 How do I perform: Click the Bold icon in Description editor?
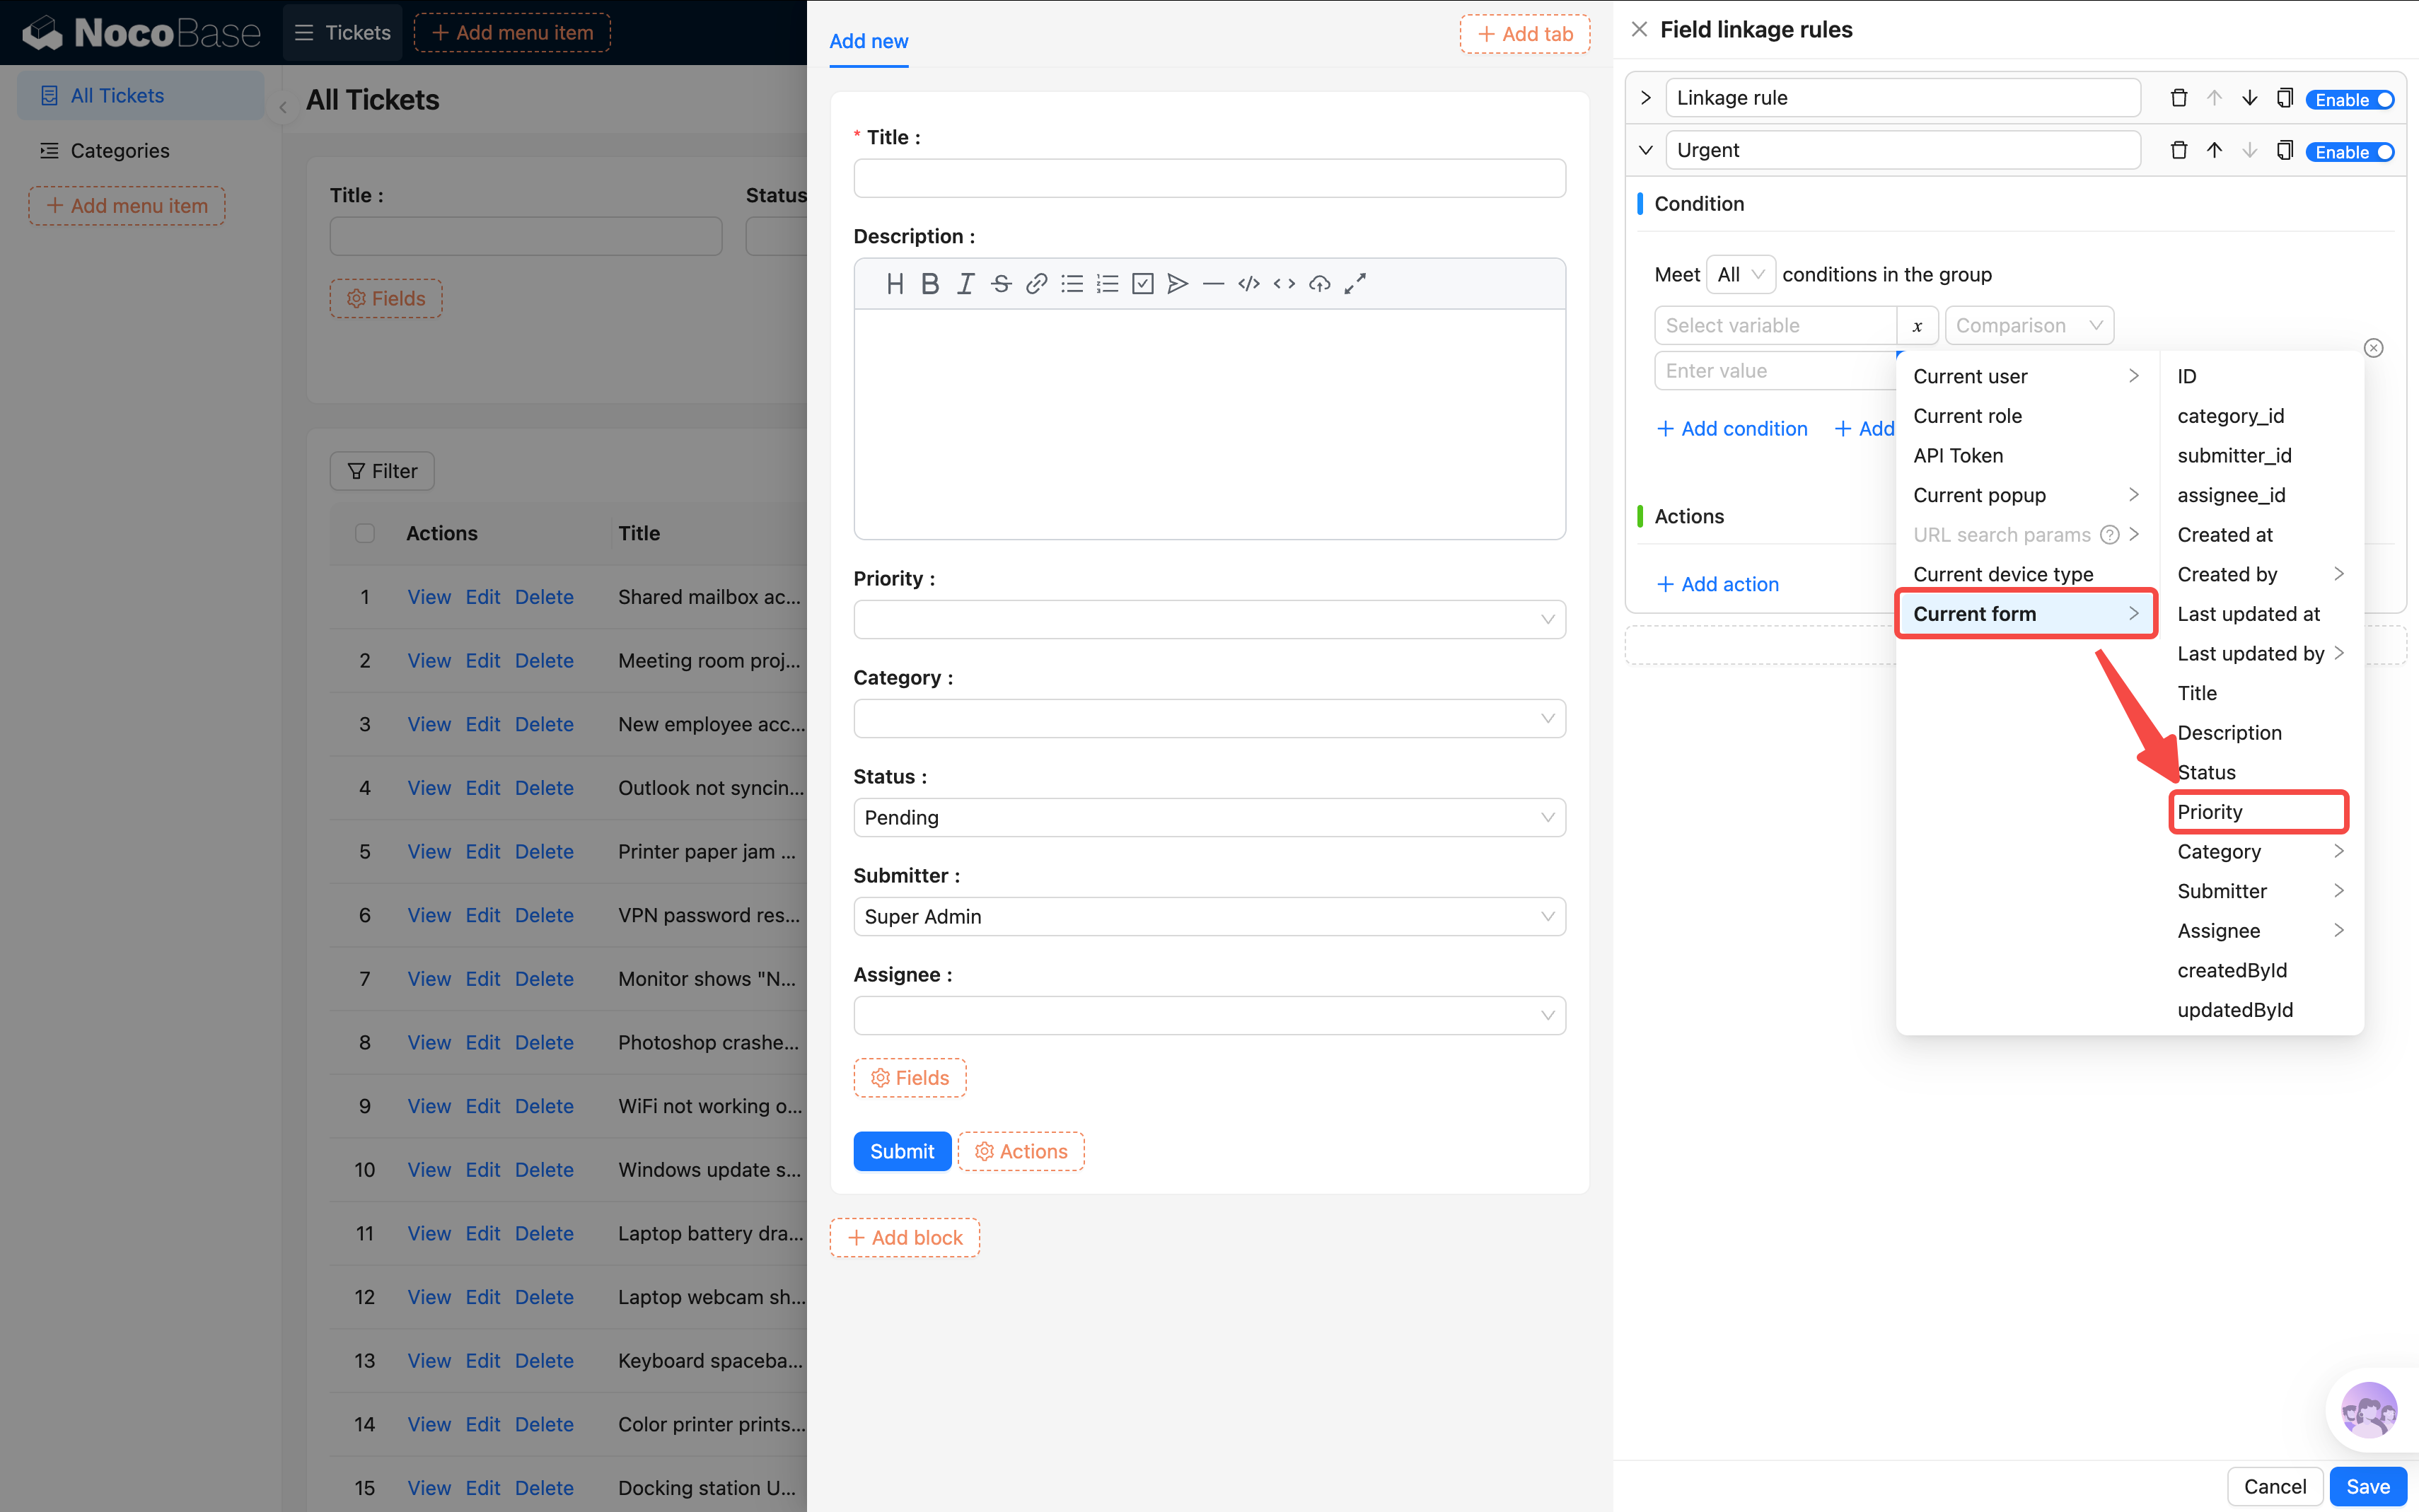pyautogui.click(x=930, y=284)
